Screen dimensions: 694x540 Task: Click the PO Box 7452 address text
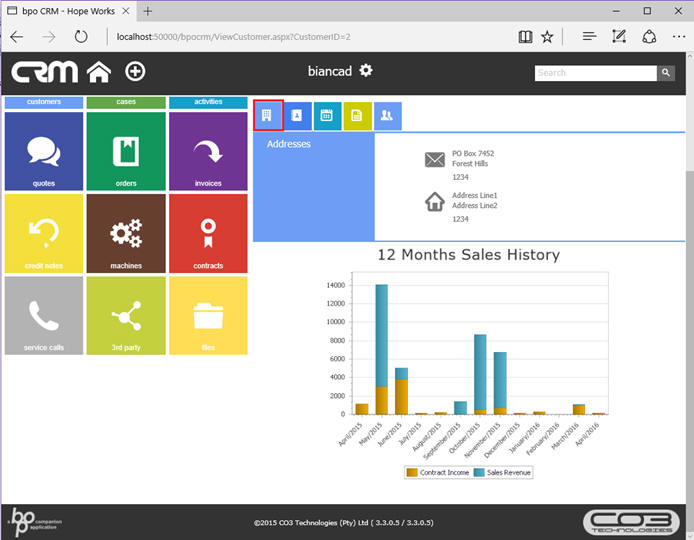[473, 154]
